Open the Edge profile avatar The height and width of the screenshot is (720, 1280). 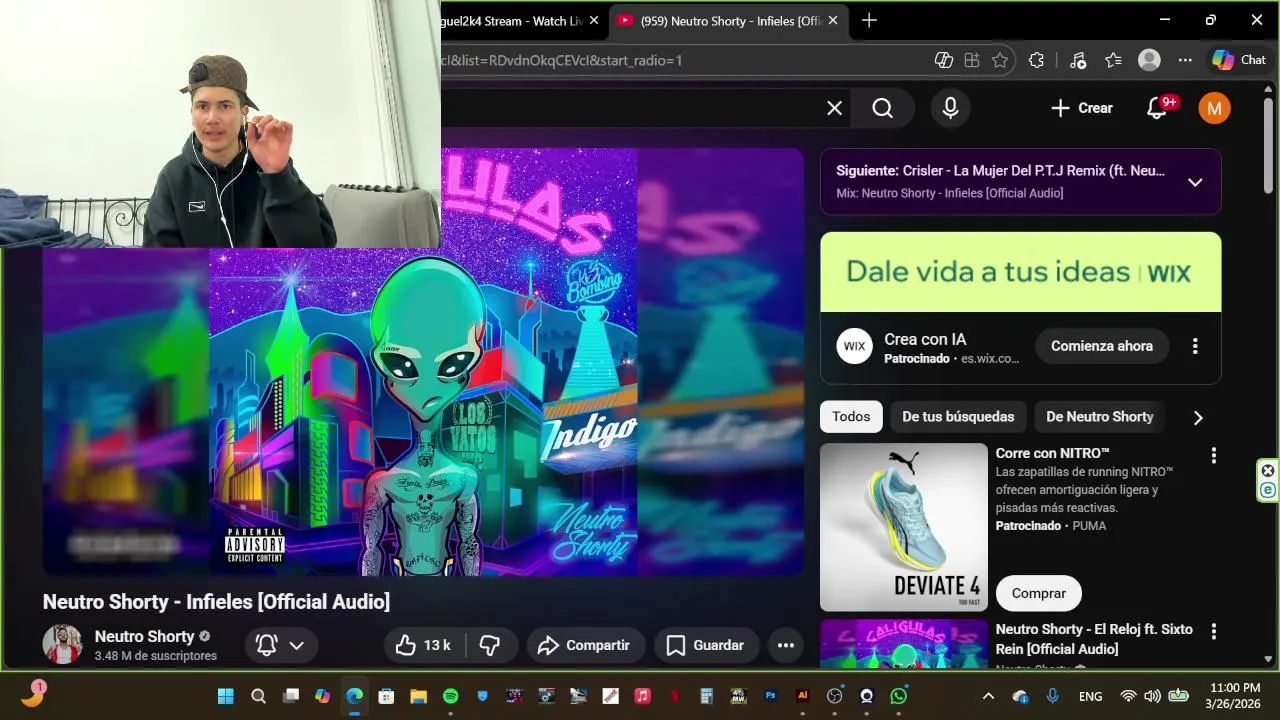pos(1149,60)
